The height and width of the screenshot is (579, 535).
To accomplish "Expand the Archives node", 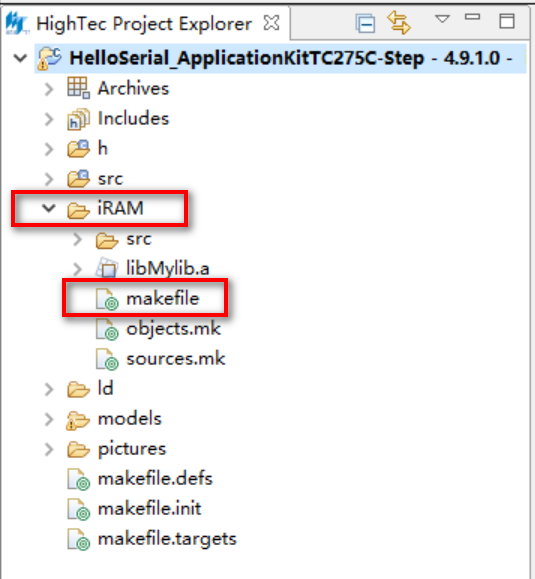I will pyautogui.click(x=49, y=89).
